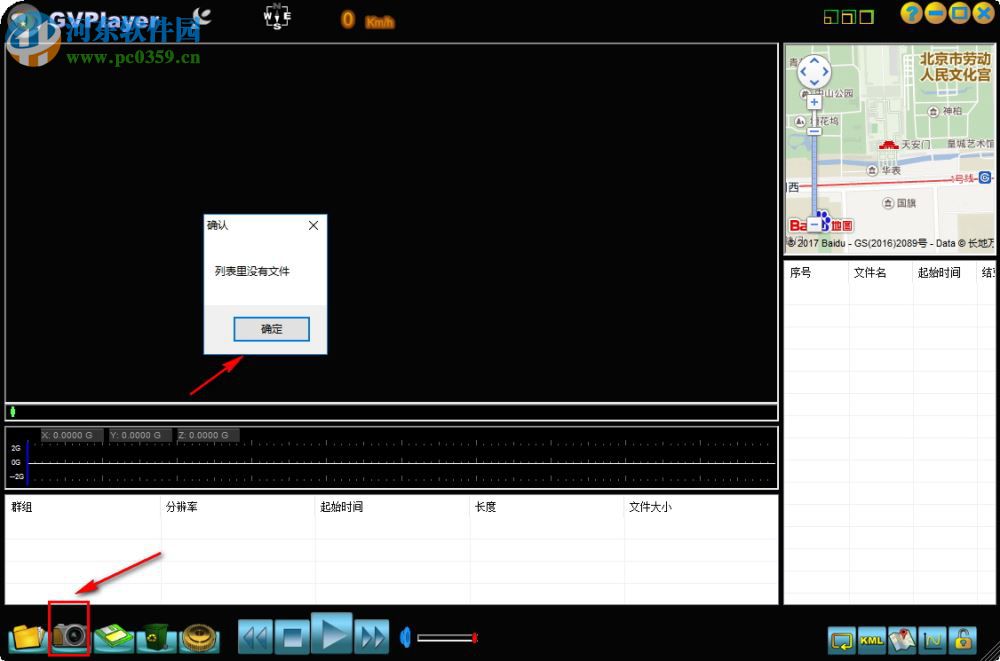Enable loop playback with the repeat icon

pos(840,640)
